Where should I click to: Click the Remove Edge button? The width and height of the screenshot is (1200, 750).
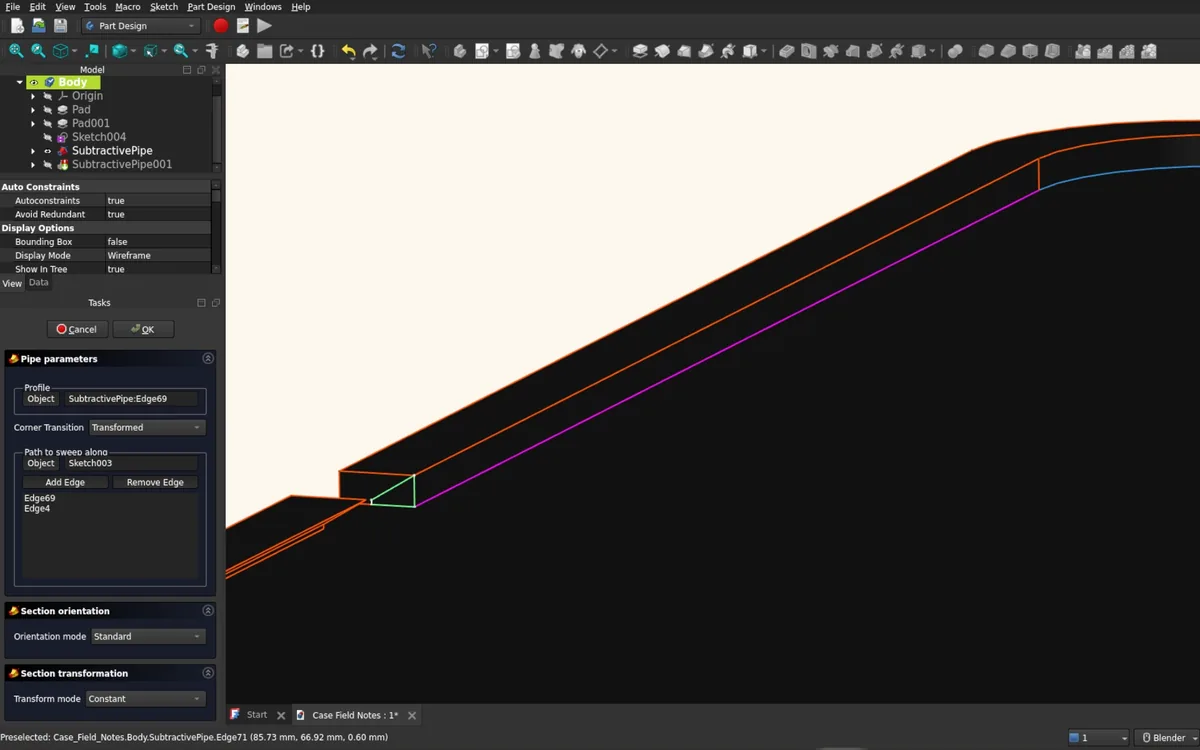point(155,482)
